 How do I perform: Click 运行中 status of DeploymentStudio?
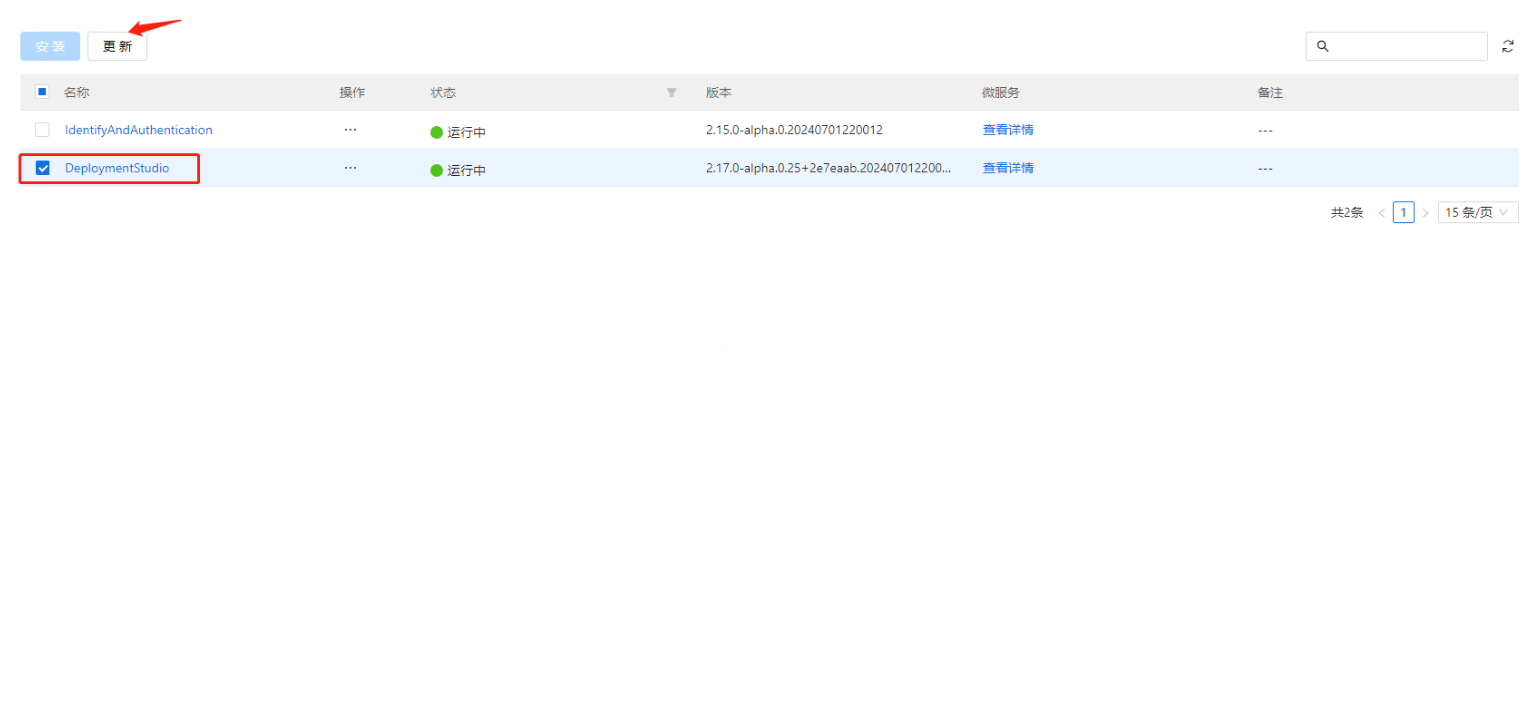pos(458,170)
